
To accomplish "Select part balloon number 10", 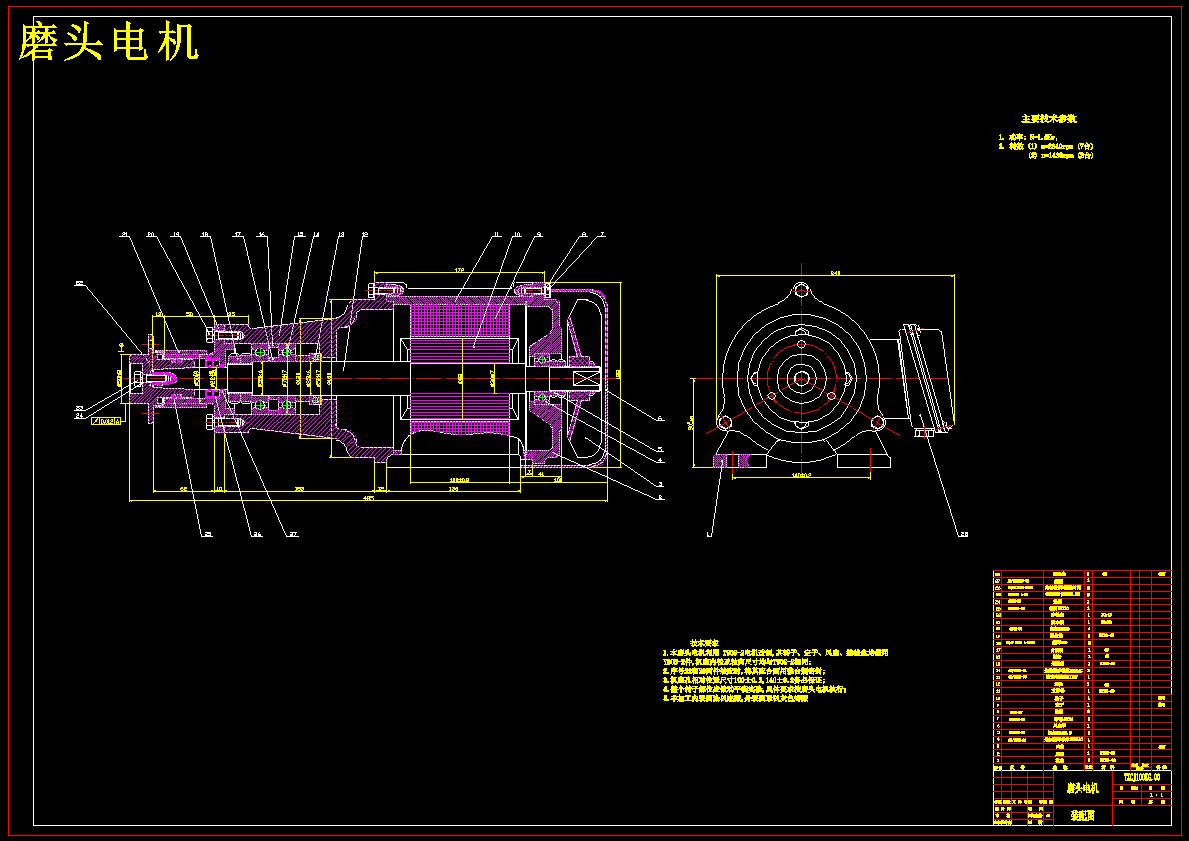I will click(517, 235).
